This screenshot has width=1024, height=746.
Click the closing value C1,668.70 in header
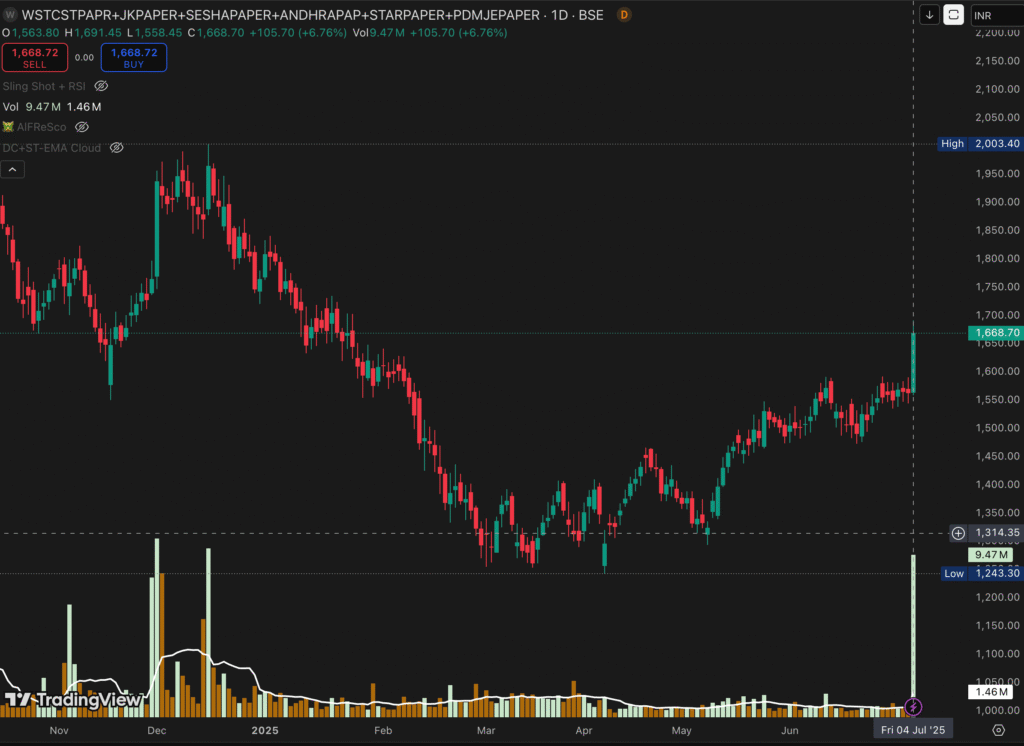pyautogui.click(x=216, y=33)
